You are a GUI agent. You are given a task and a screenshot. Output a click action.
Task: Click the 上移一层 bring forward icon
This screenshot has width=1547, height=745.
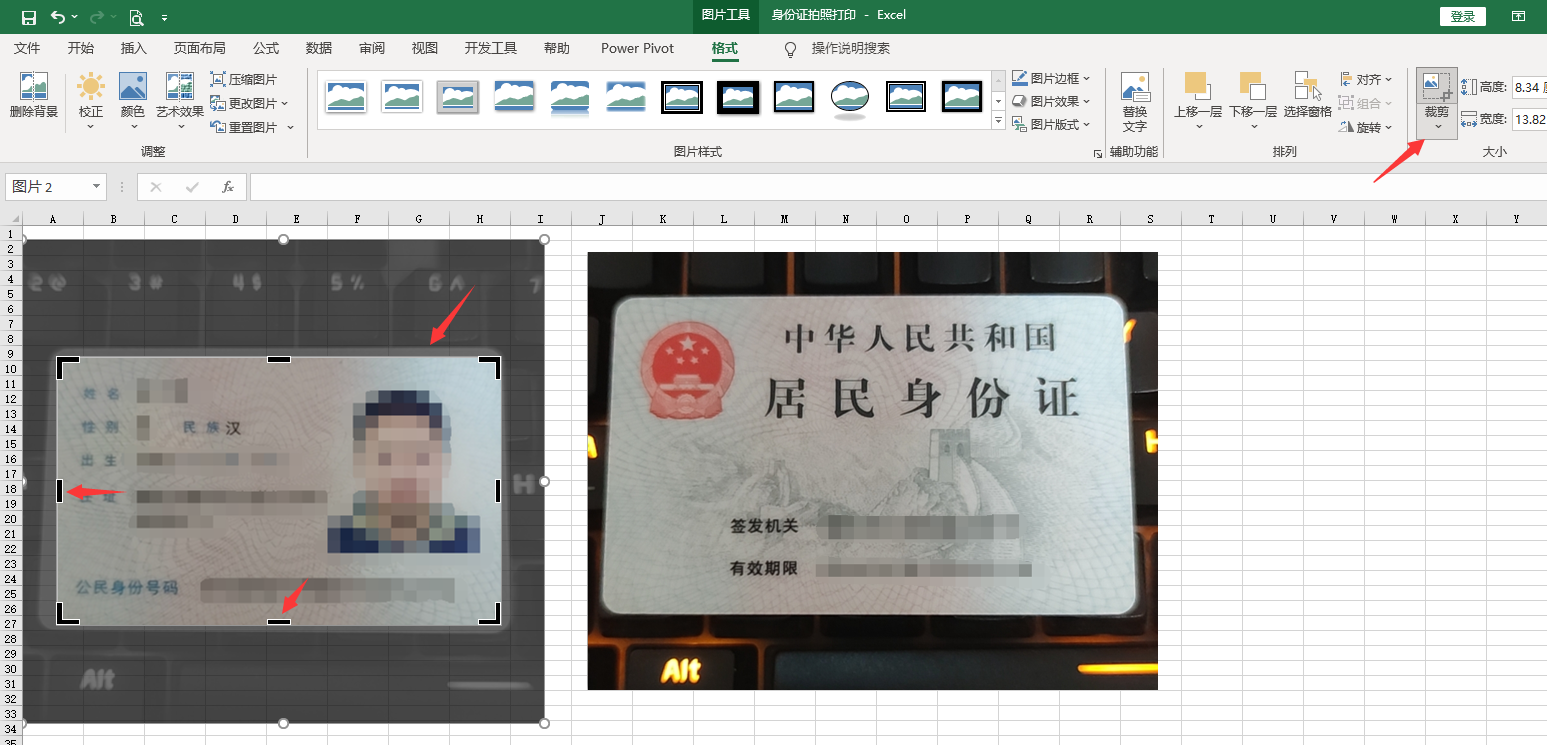tap(1198, 87)
